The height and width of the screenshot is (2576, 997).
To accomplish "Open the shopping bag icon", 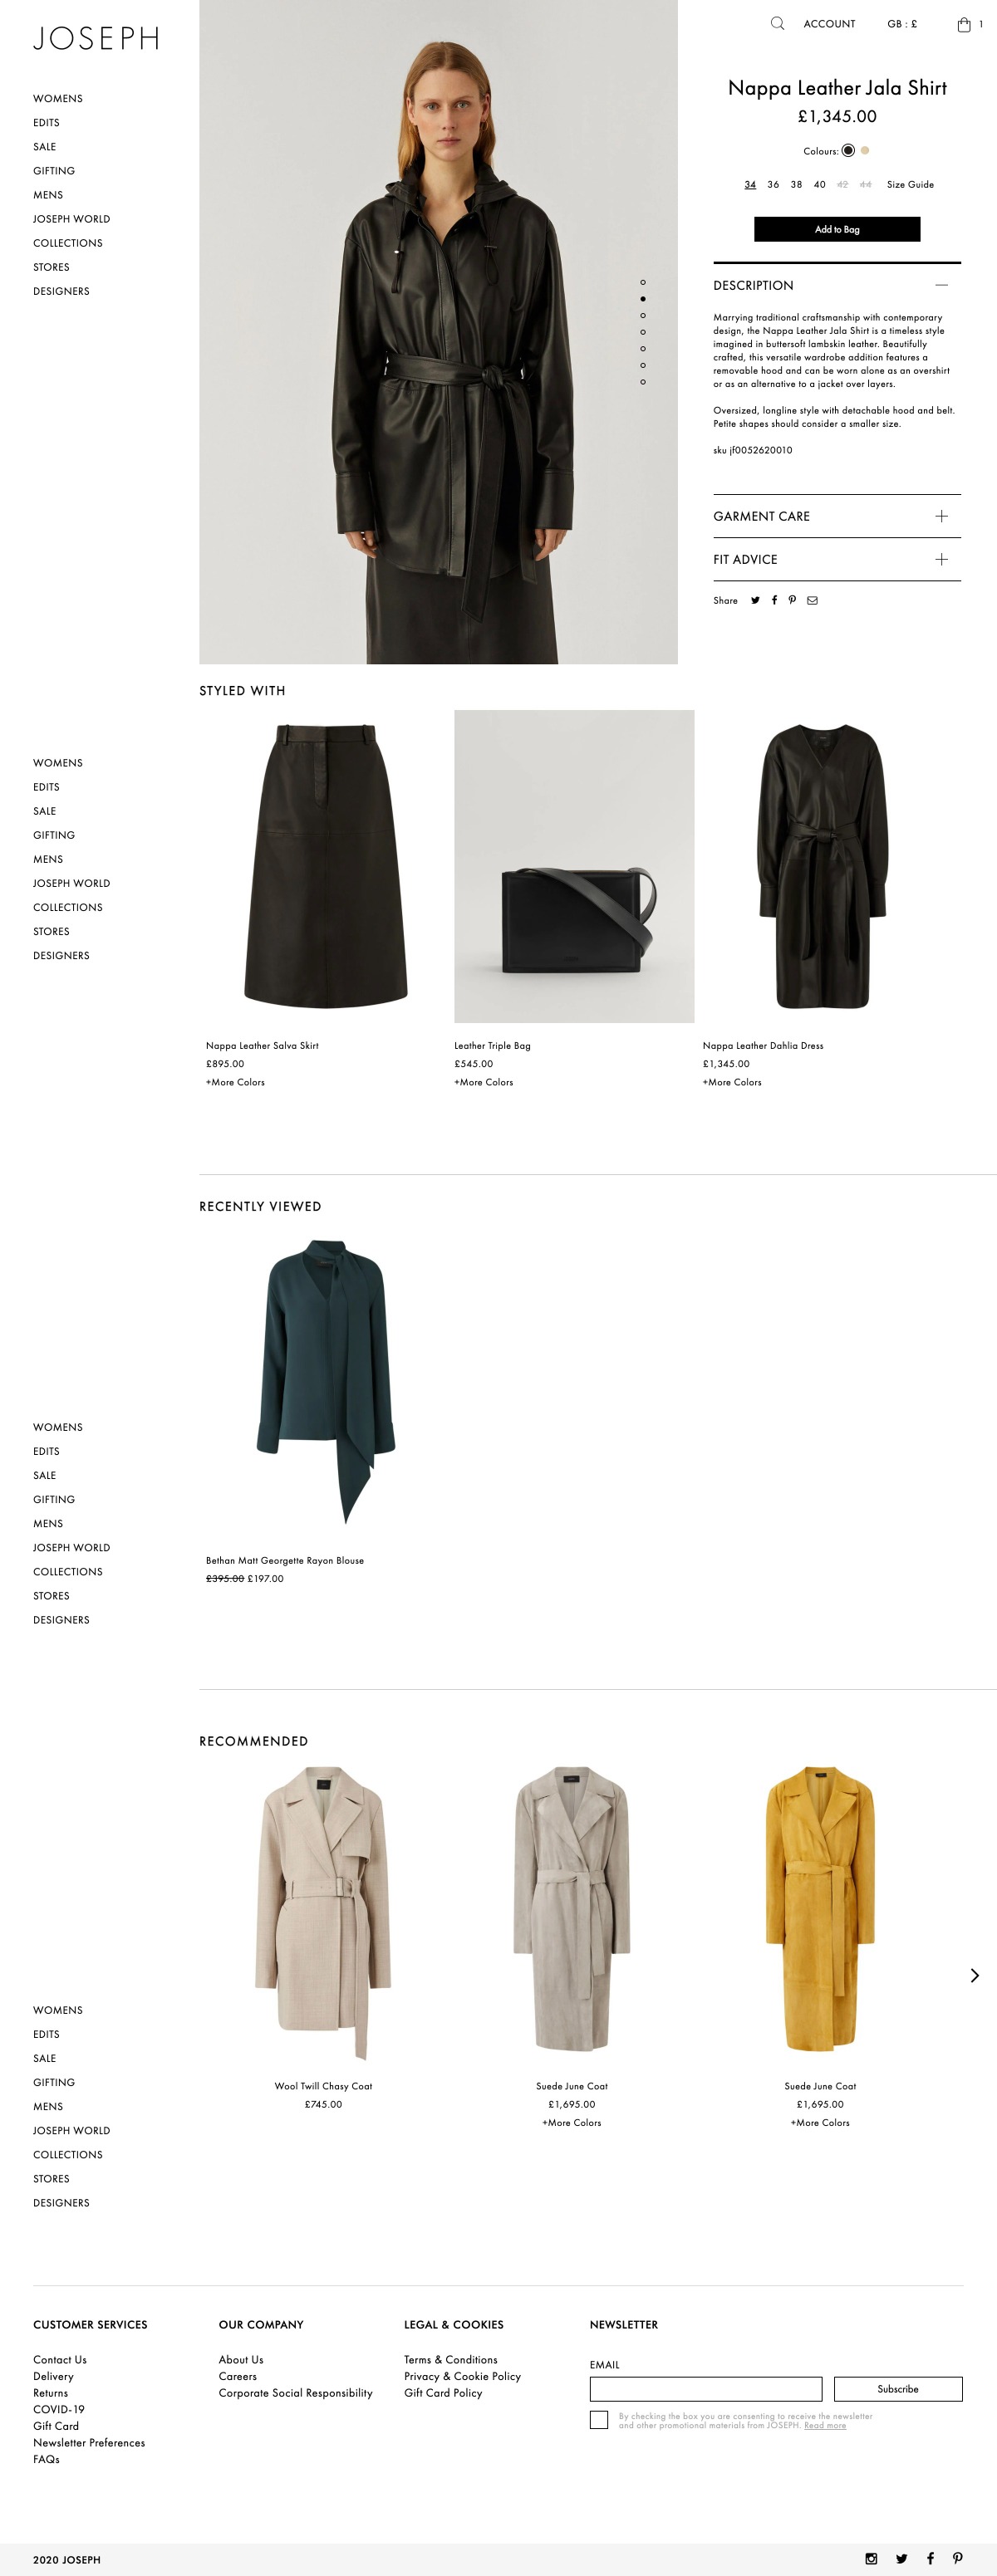I will (x=964, y=24).
